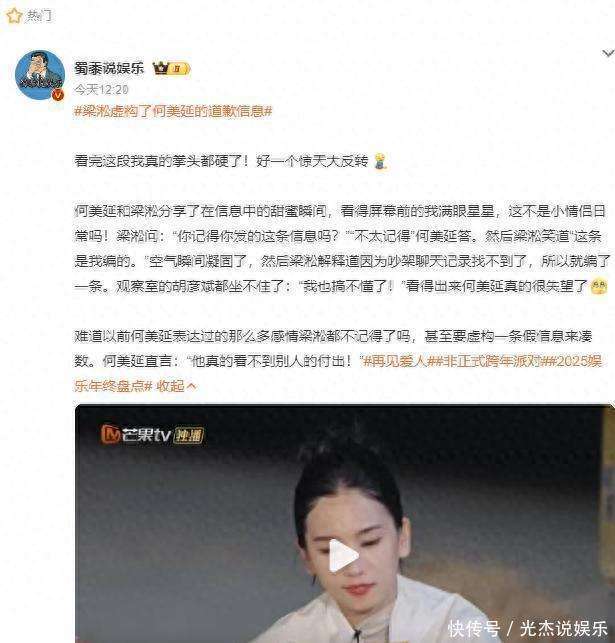The image size is (615, 643).
Task: Click the 热门 label
Action: click(x=39, y=16)
